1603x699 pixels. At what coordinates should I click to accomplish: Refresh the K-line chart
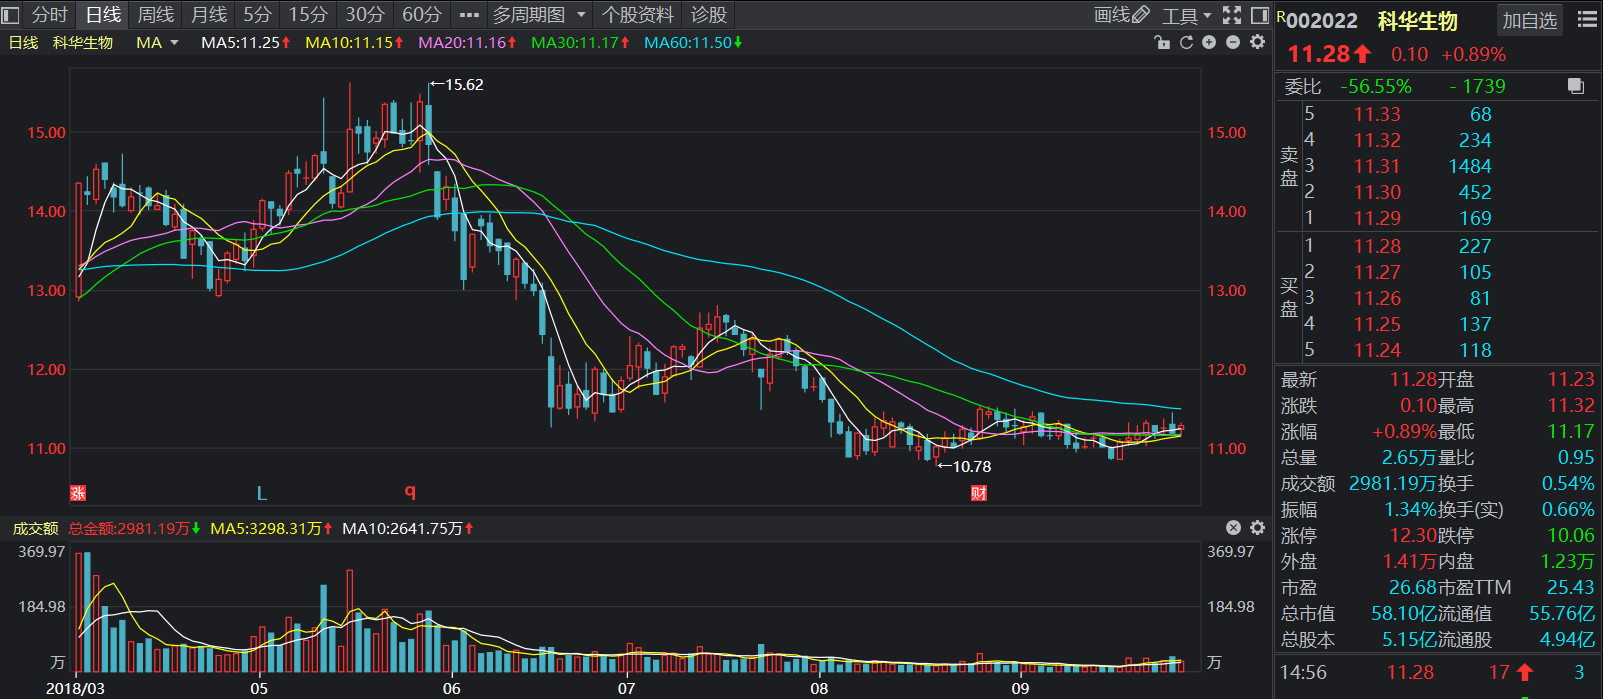(1186, 42)
